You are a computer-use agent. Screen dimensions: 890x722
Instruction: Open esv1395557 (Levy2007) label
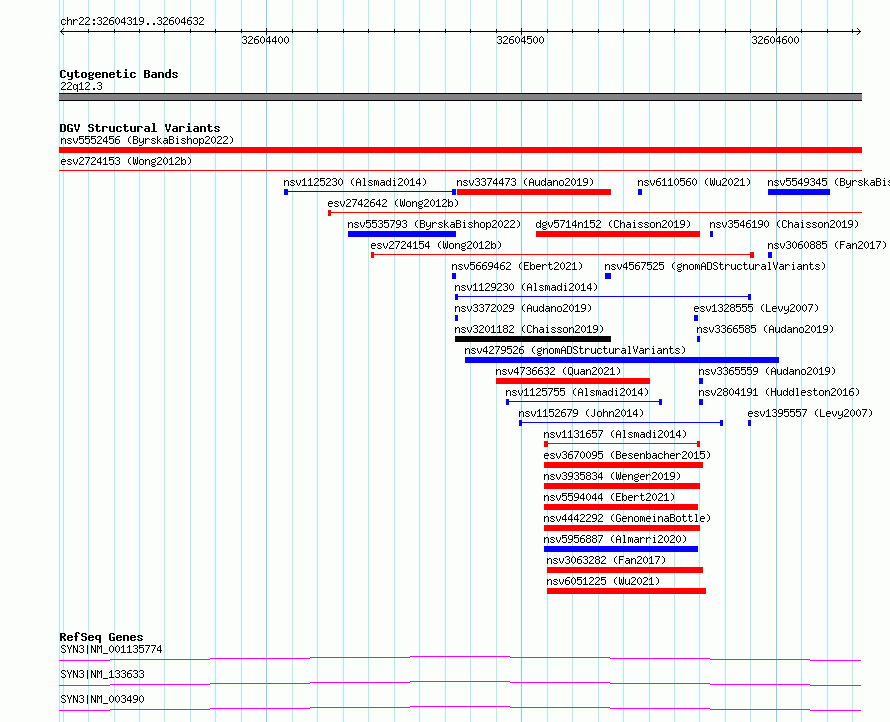click(x=810, y=413)
